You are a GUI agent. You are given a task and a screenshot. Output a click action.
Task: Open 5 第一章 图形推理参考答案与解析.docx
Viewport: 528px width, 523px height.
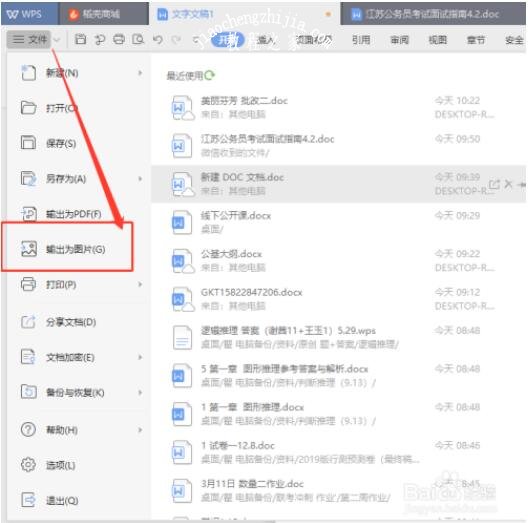[338, 376]
